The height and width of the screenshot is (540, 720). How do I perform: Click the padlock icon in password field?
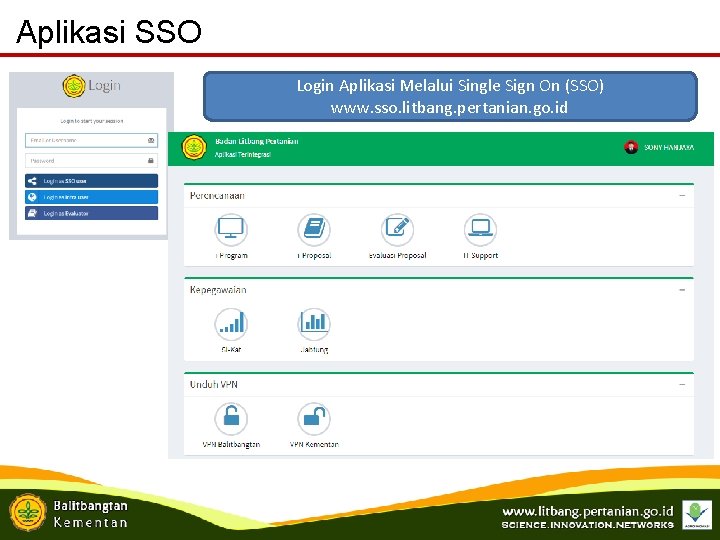[151, 160]
